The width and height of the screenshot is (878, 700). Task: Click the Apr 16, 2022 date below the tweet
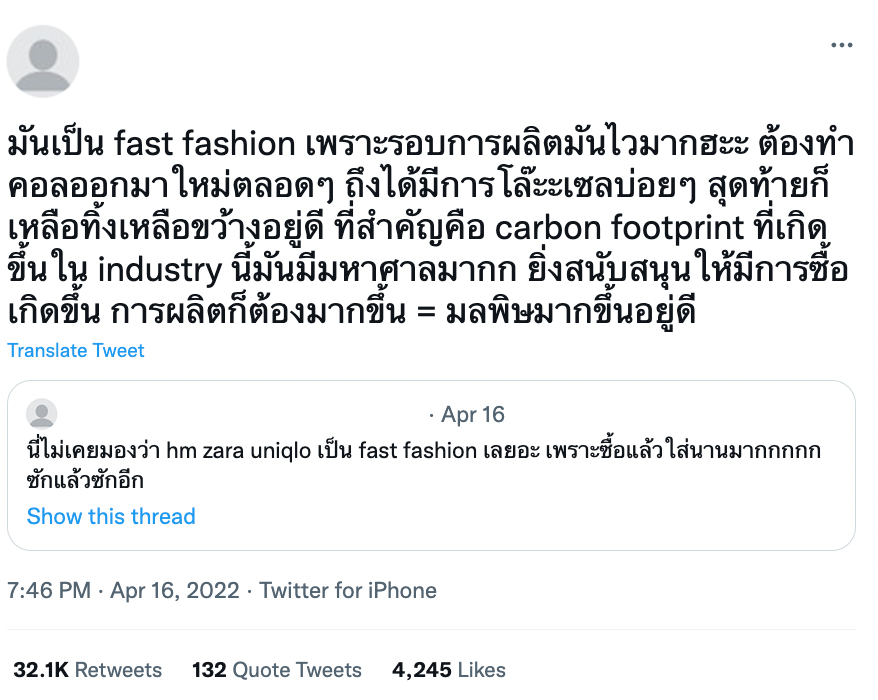point(176,590)
